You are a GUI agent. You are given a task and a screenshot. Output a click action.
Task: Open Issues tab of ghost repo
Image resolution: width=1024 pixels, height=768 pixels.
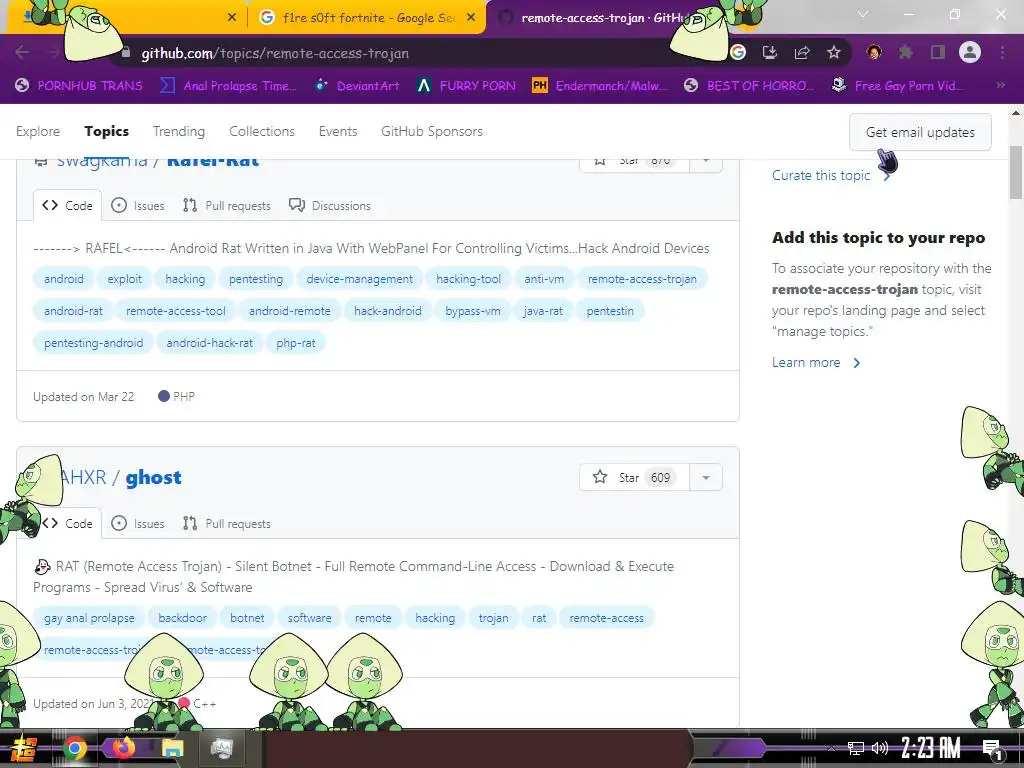(x=138, y=524)
